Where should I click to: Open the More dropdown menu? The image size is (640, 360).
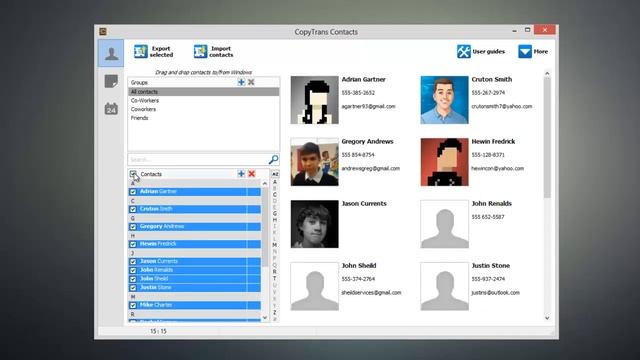click(x=533, y=51)
